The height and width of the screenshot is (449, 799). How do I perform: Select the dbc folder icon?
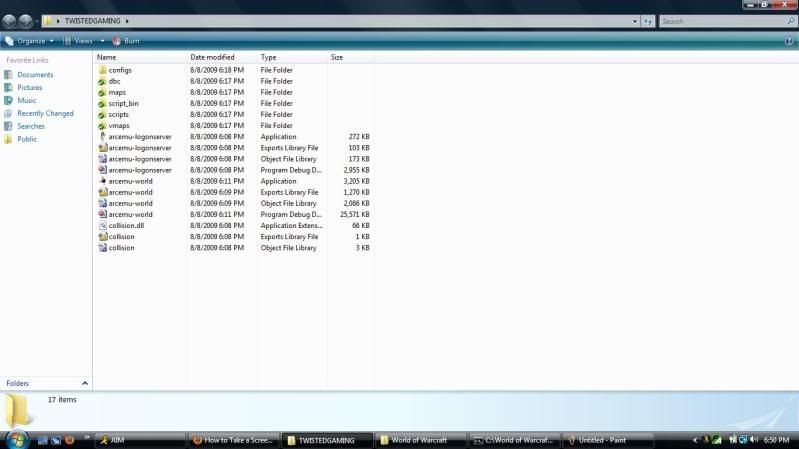[x=102, y=81]
